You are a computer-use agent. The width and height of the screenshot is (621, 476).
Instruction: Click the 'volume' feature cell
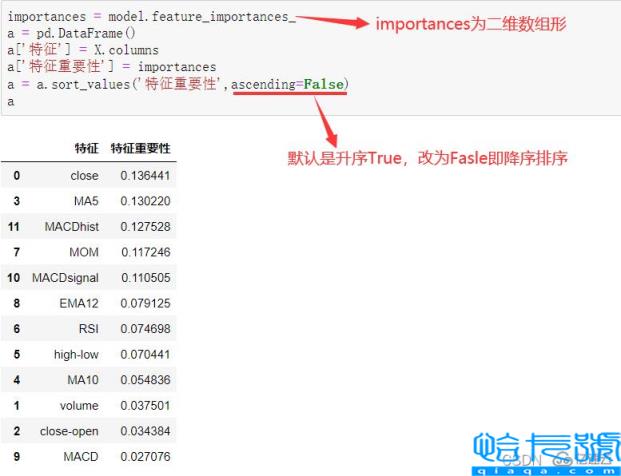click(79, 406)
